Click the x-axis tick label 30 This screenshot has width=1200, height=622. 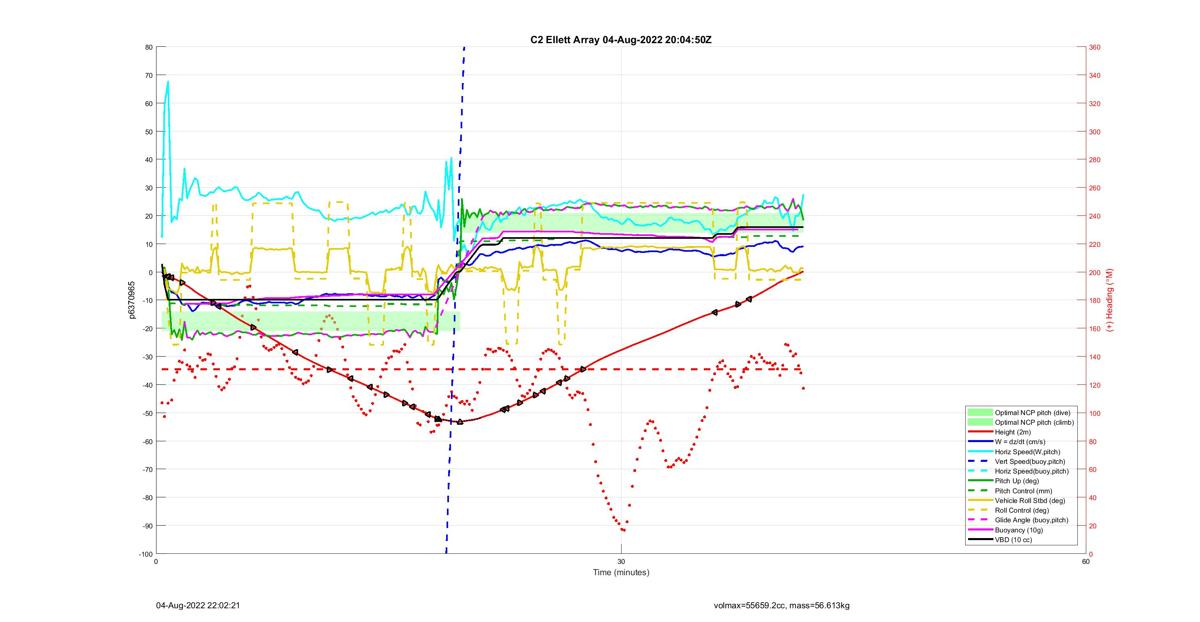pyautogui.click(x=621, y=561)
